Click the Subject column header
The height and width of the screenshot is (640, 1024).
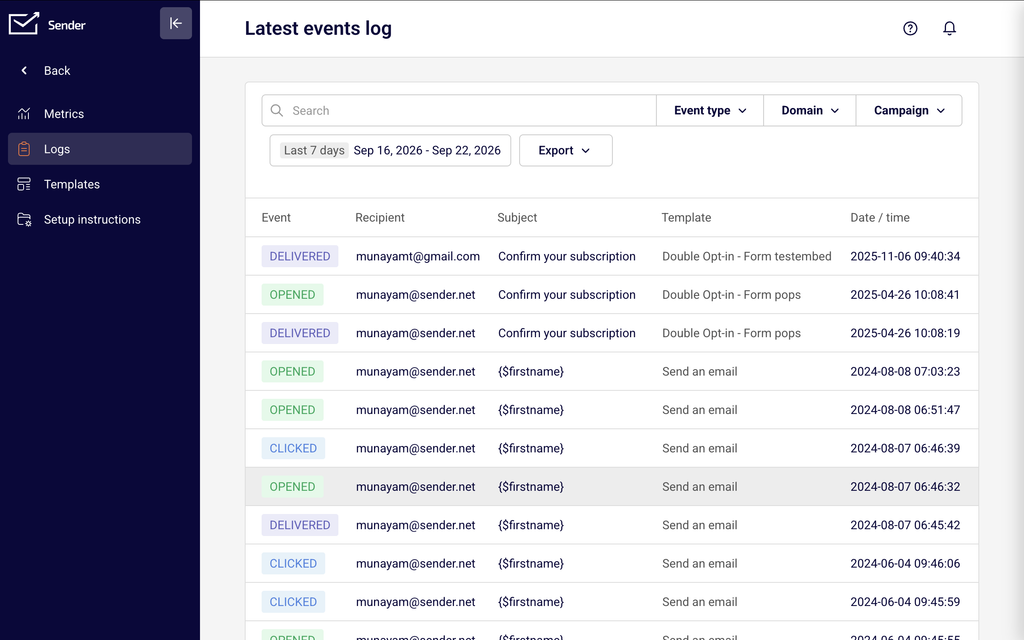tap(517, 217)
